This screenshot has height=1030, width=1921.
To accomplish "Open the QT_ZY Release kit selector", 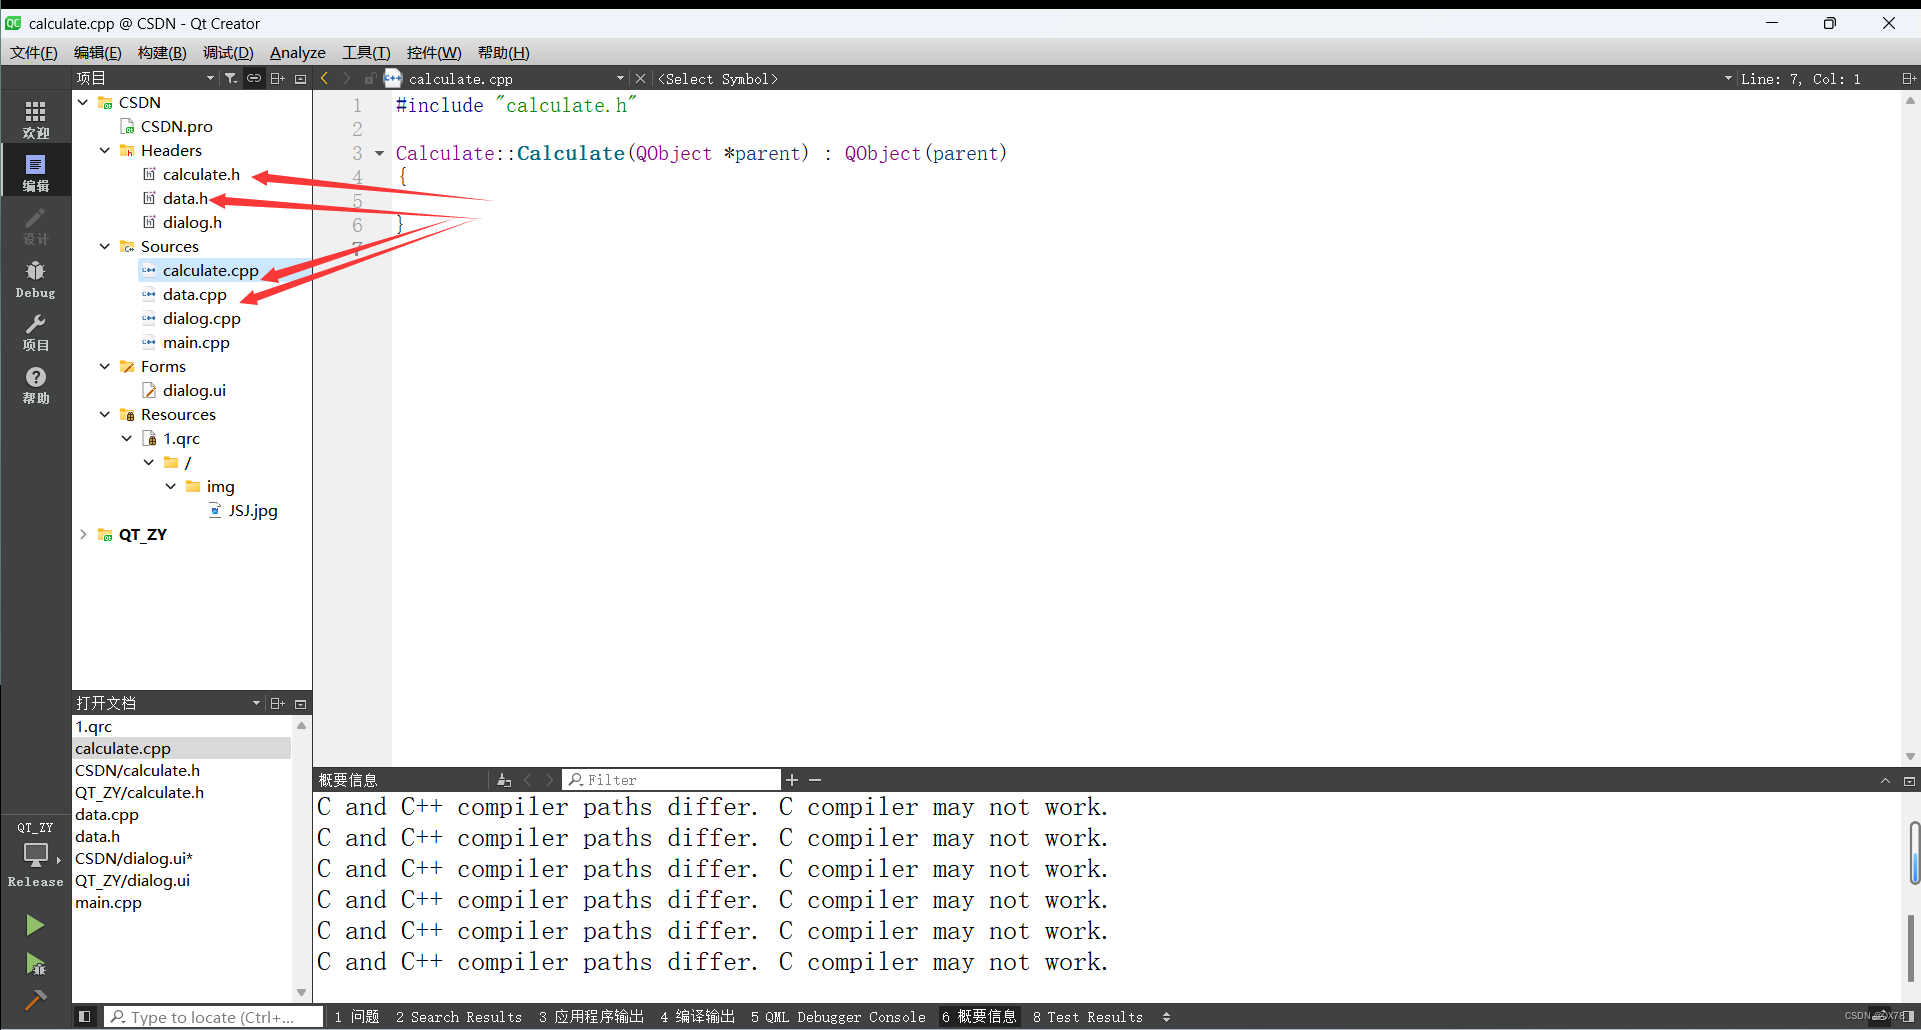I will pyautogui.click(x=35, y=854).
